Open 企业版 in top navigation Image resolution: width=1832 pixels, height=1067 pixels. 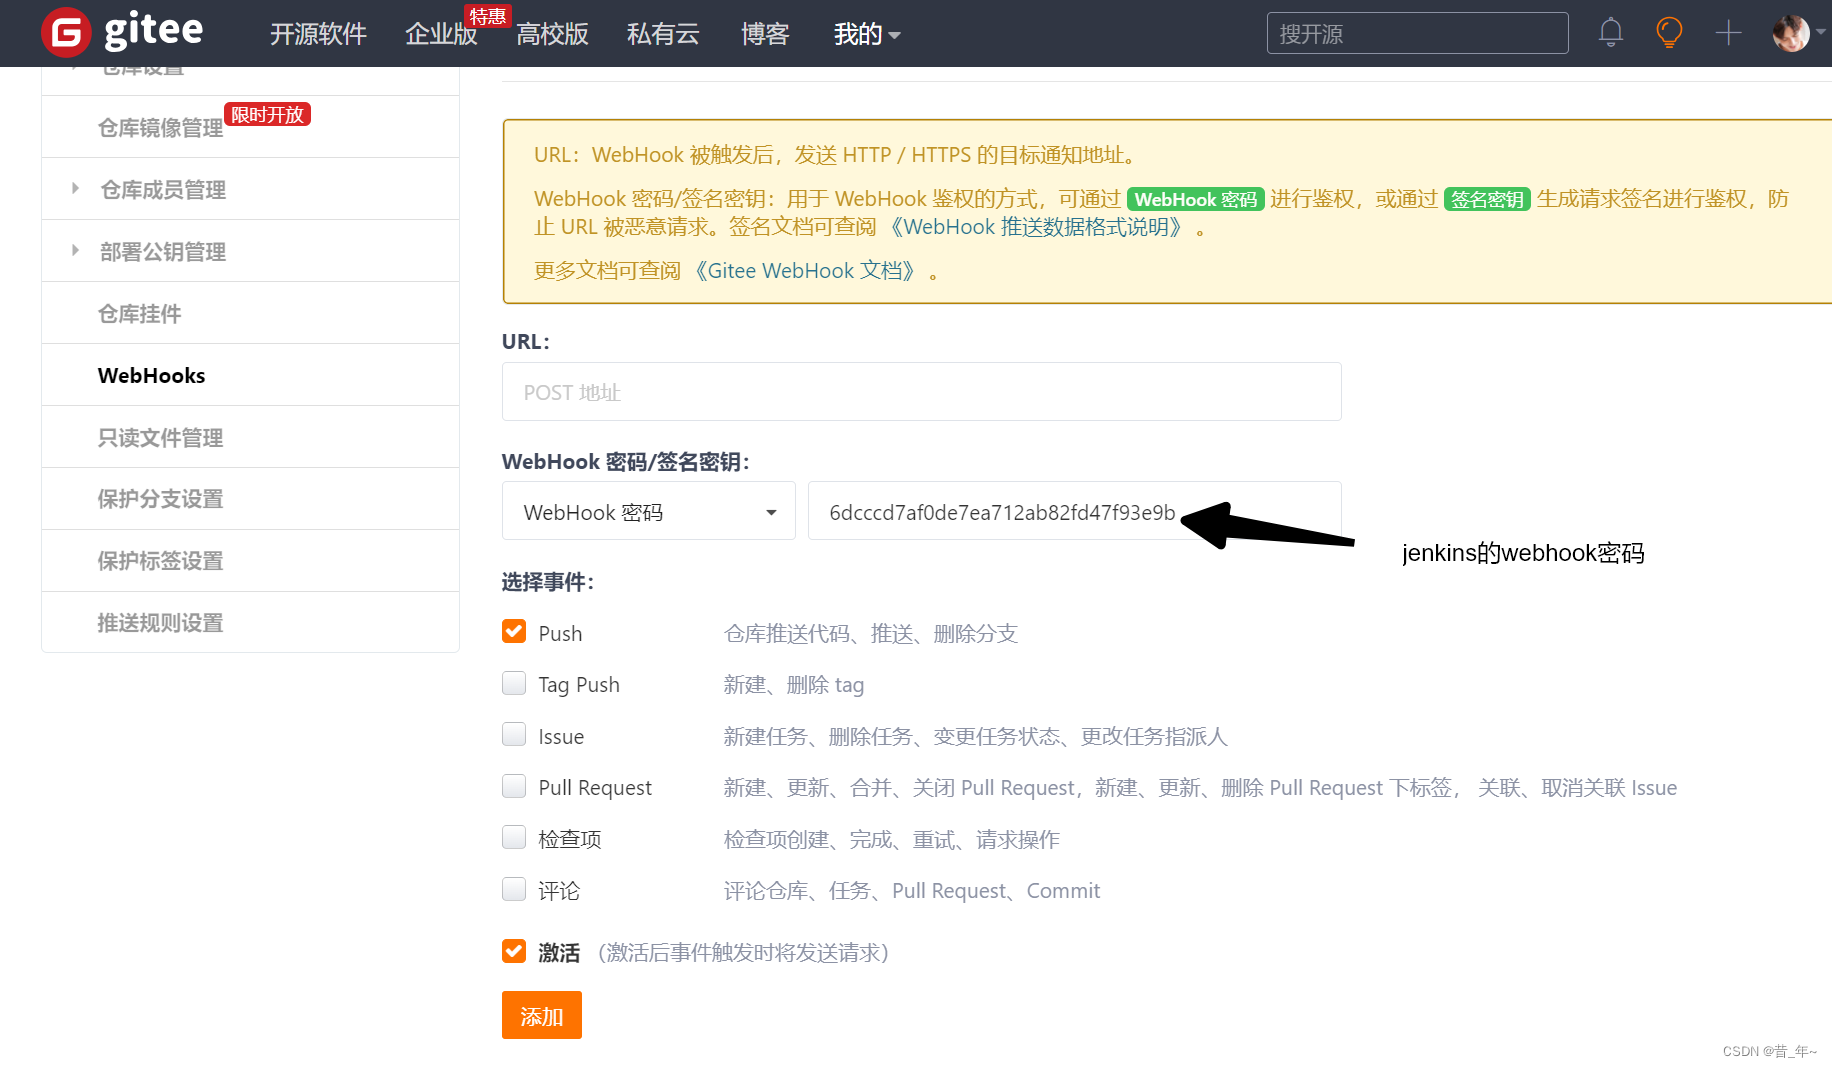point(441,34)
